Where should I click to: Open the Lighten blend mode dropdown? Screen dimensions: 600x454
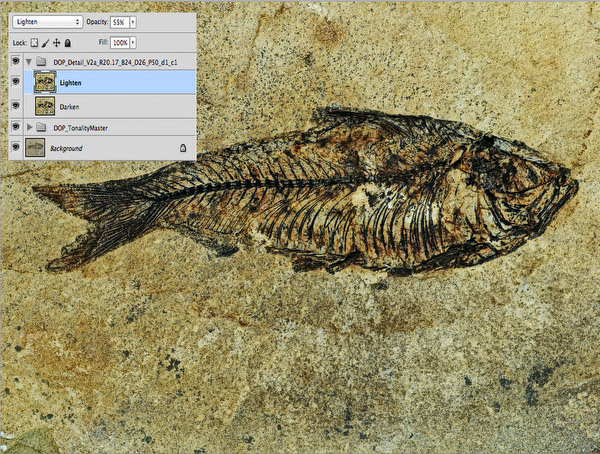(x=48, y=21)
